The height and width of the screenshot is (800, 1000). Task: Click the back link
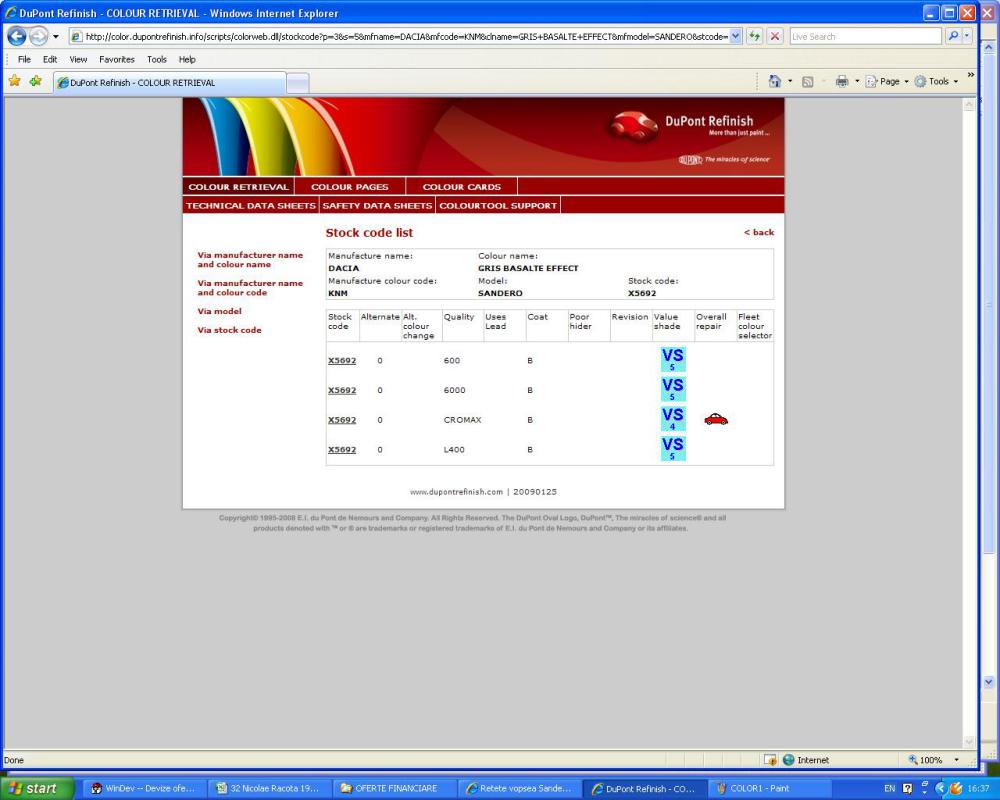point(759,233)
